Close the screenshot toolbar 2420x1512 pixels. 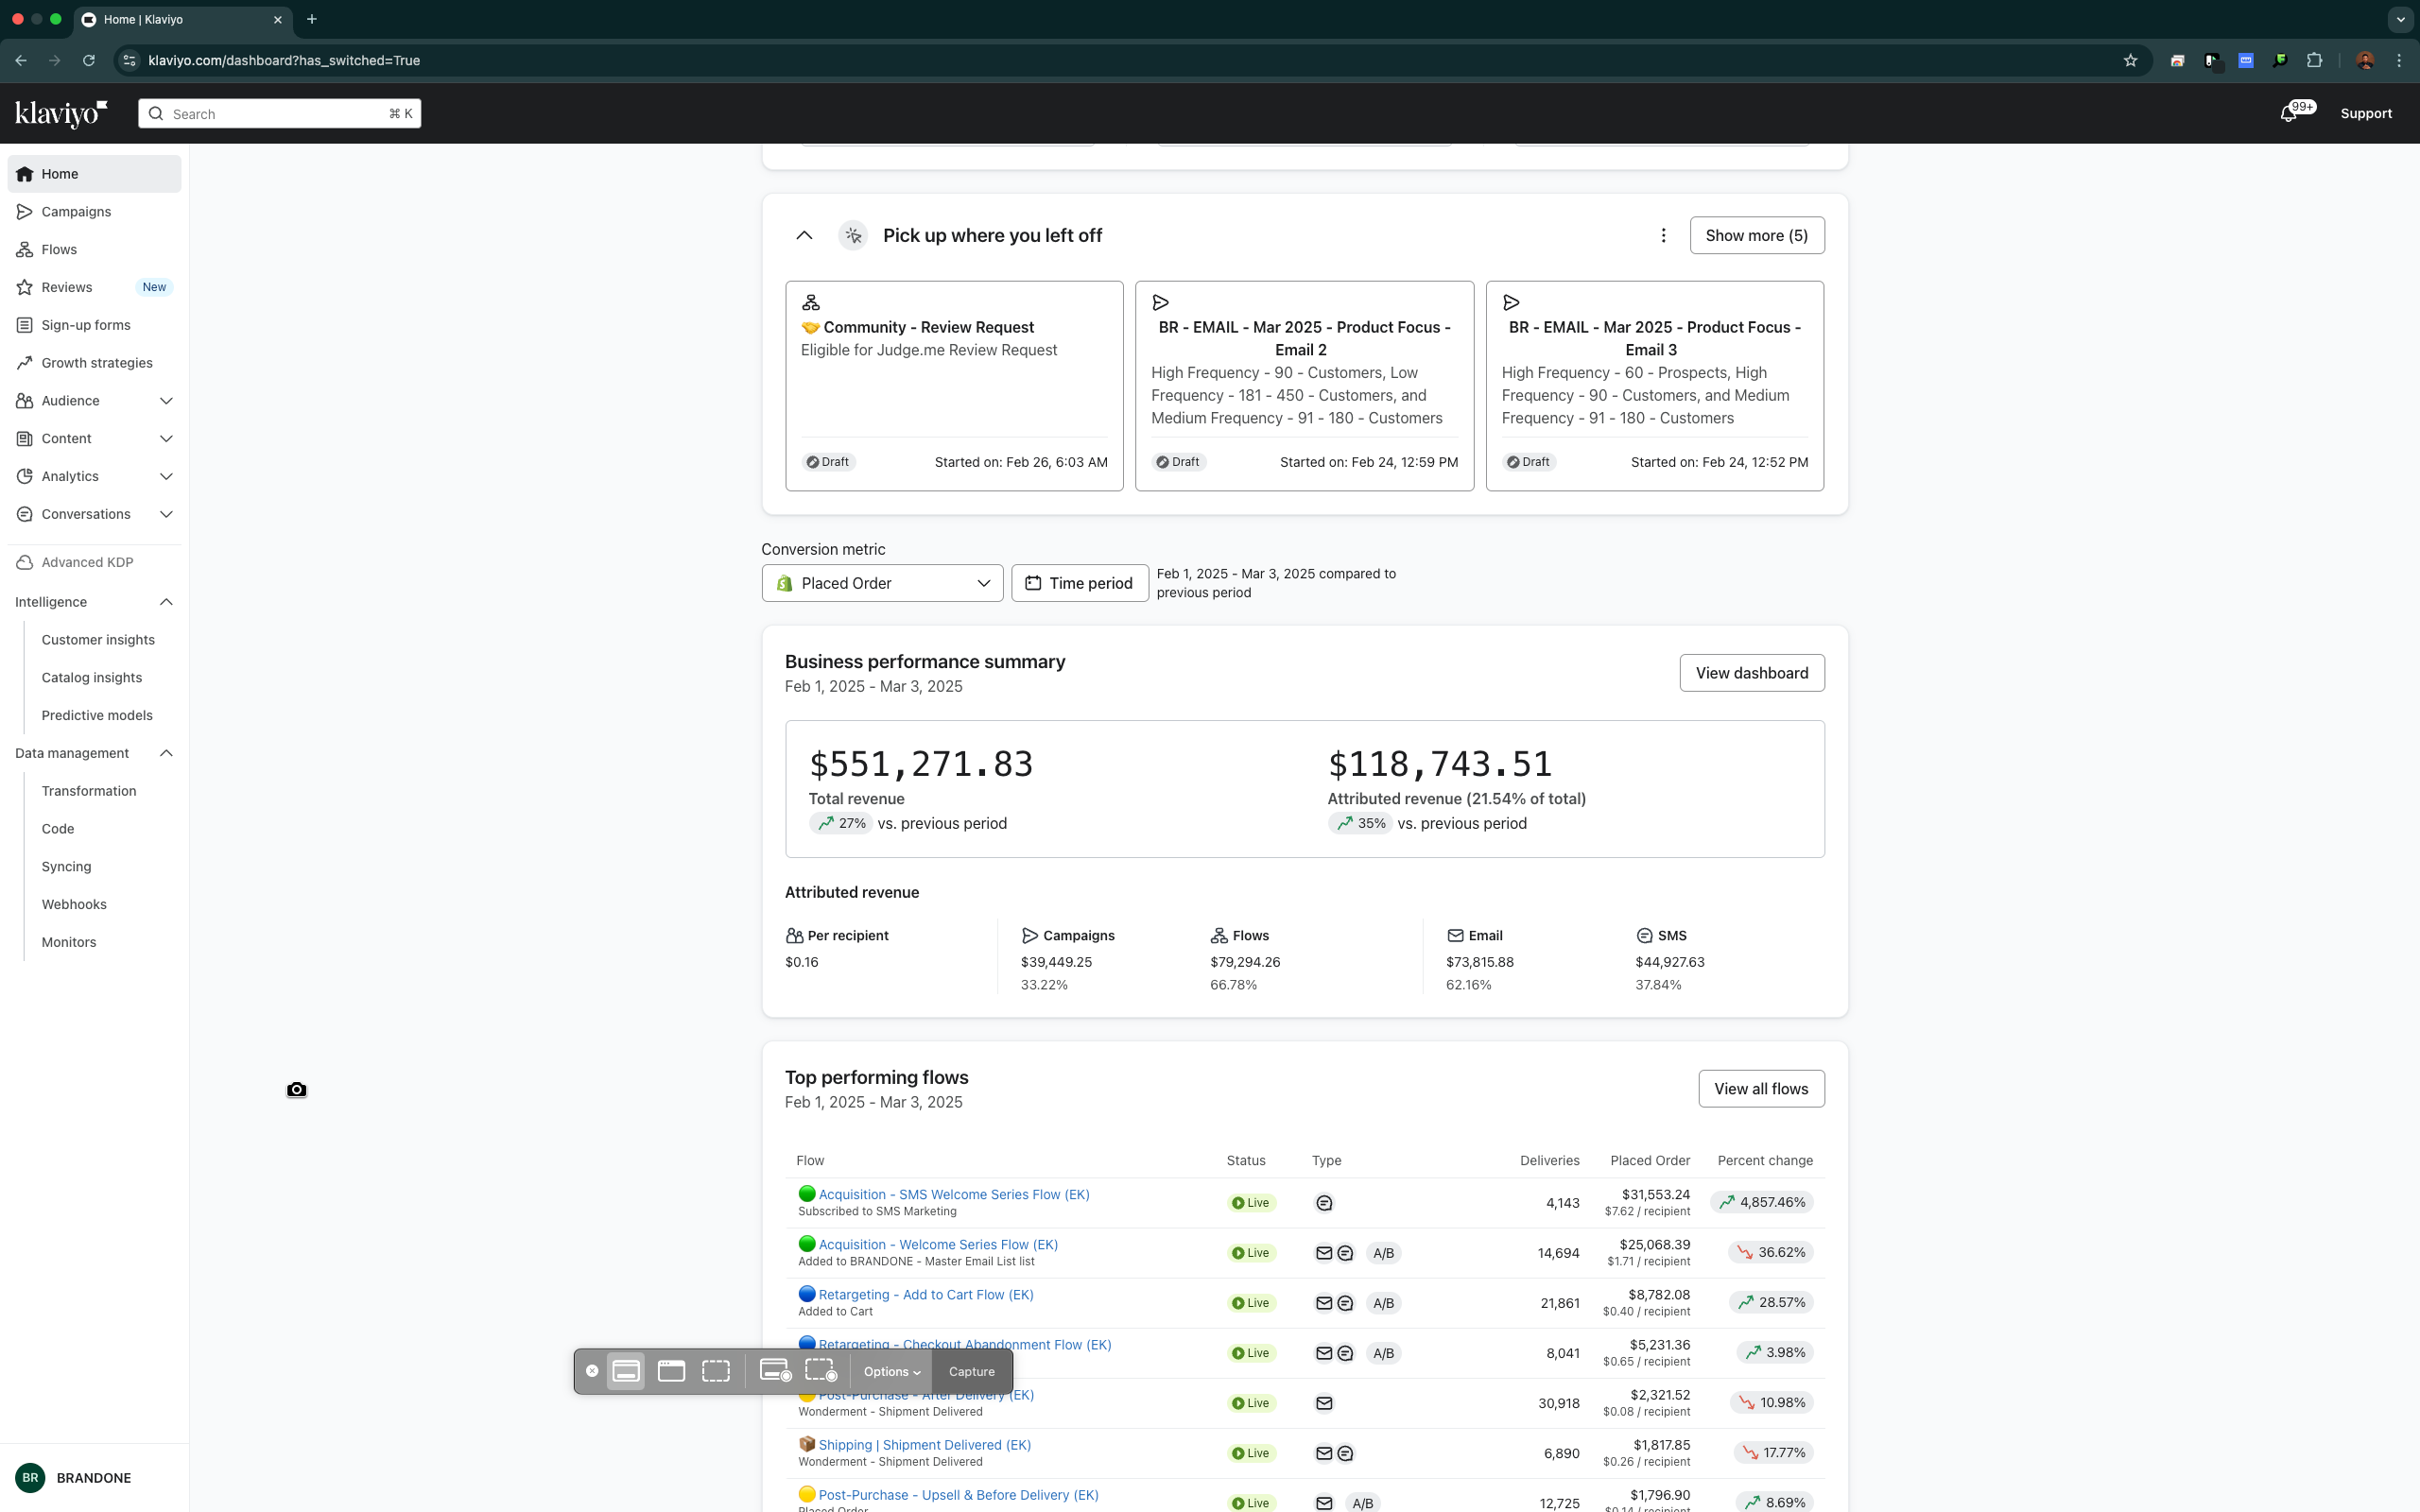pos(592,1371)
